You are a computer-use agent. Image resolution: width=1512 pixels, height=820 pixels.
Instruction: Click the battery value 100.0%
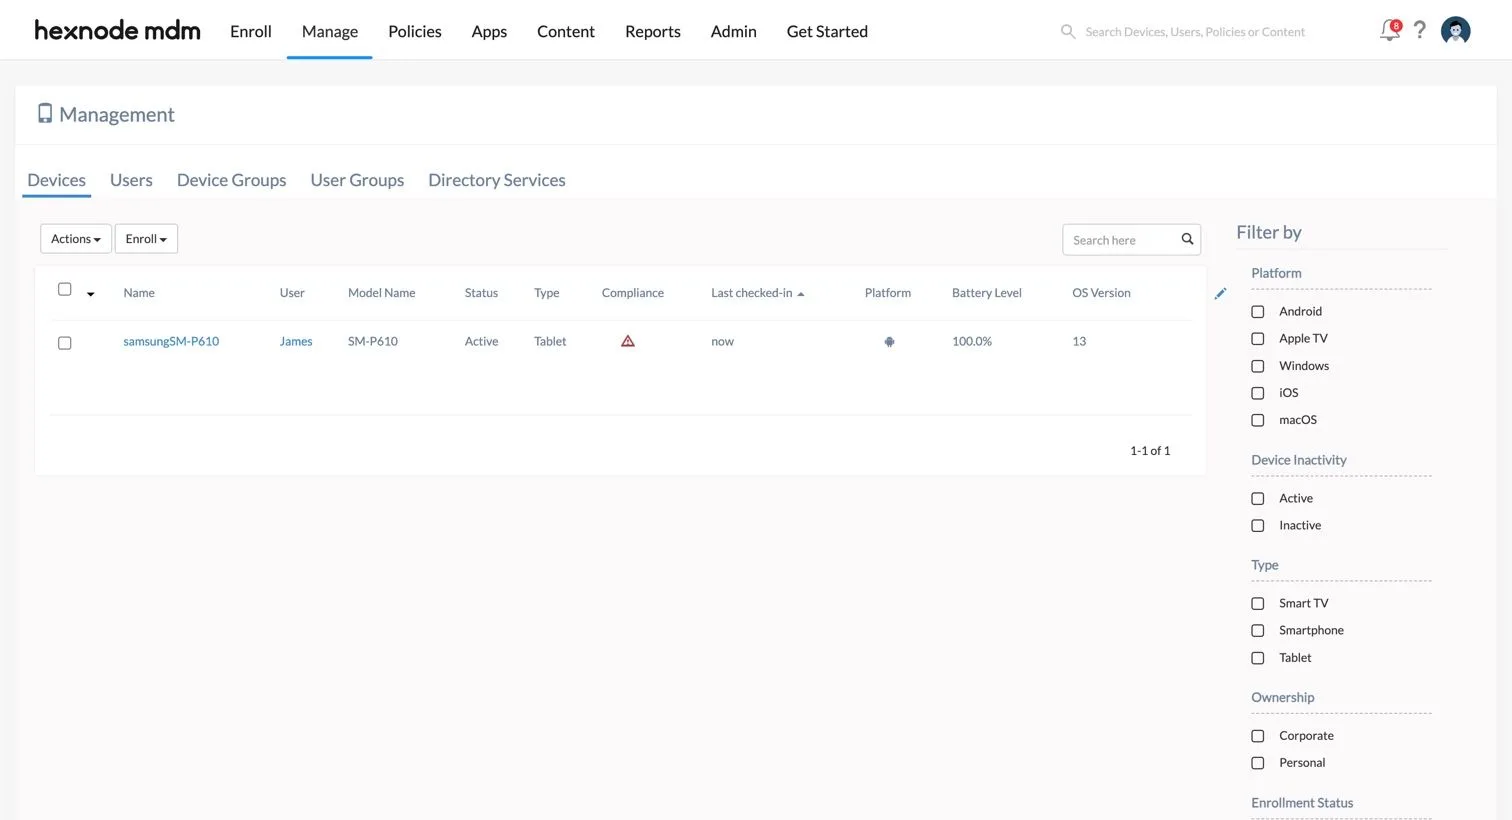click(x=972, y=341)
